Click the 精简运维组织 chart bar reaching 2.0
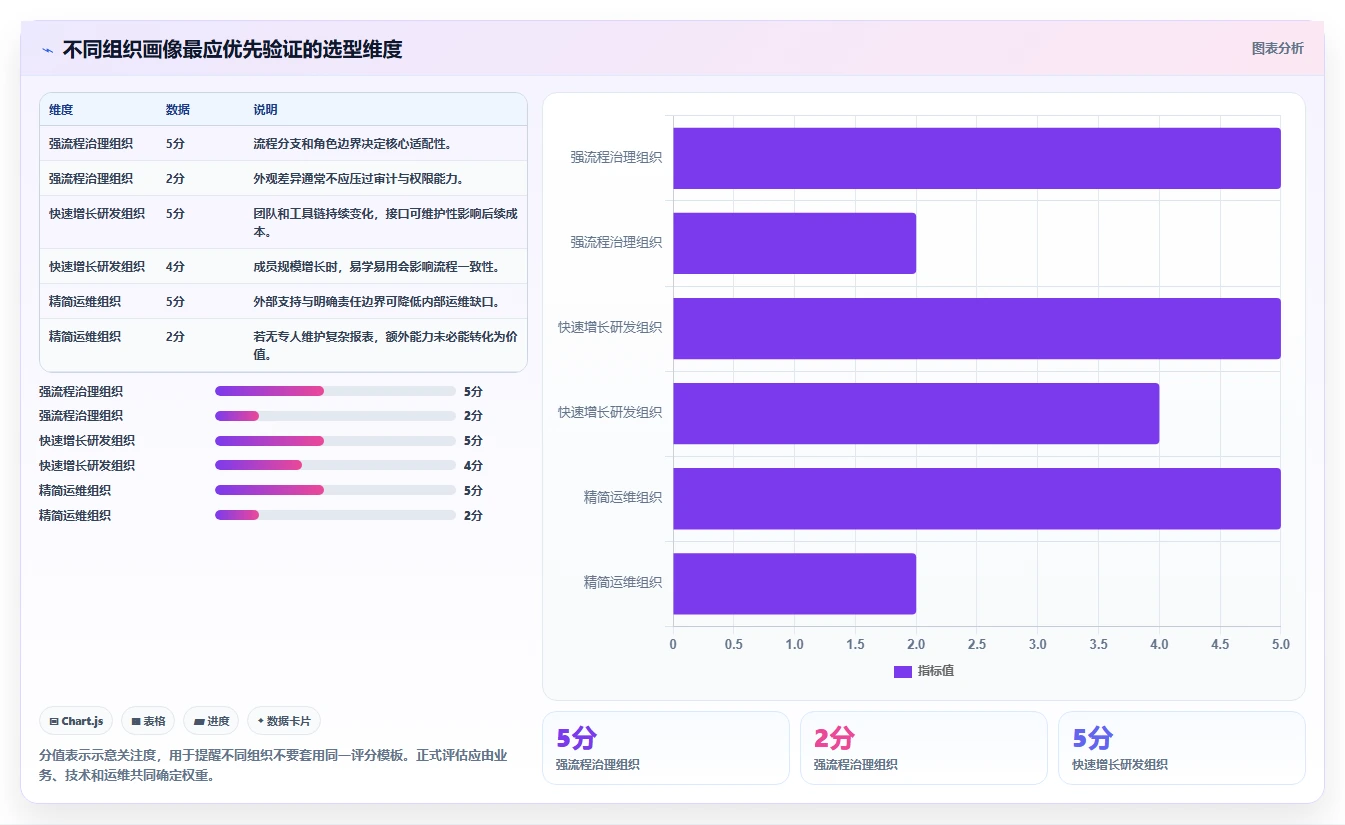 [794, 583]
